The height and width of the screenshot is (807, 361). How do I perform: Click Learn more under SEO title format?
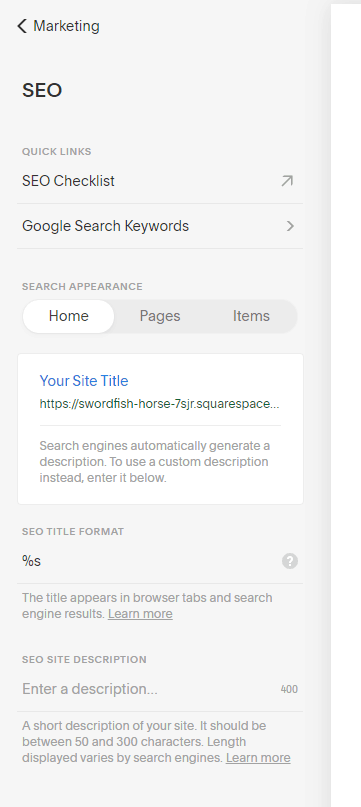pos(140,614)
